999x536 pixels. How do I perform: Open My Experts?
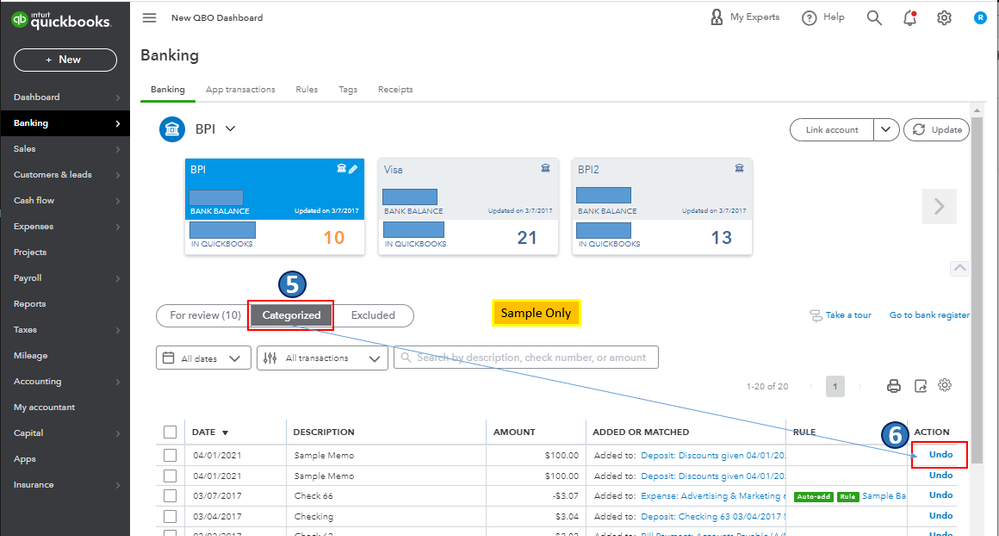pyautogui.click(x=744, y=17)
